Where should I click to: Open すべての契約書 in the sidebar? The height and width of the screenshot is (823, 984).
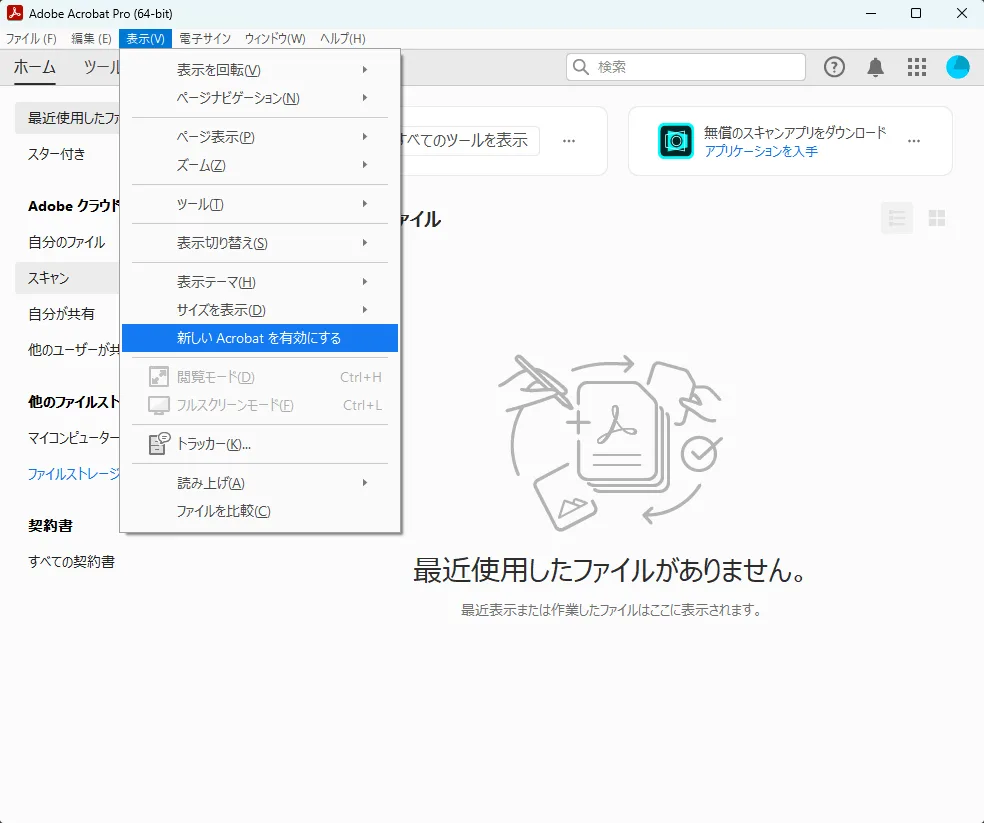(x=72, y=562)
